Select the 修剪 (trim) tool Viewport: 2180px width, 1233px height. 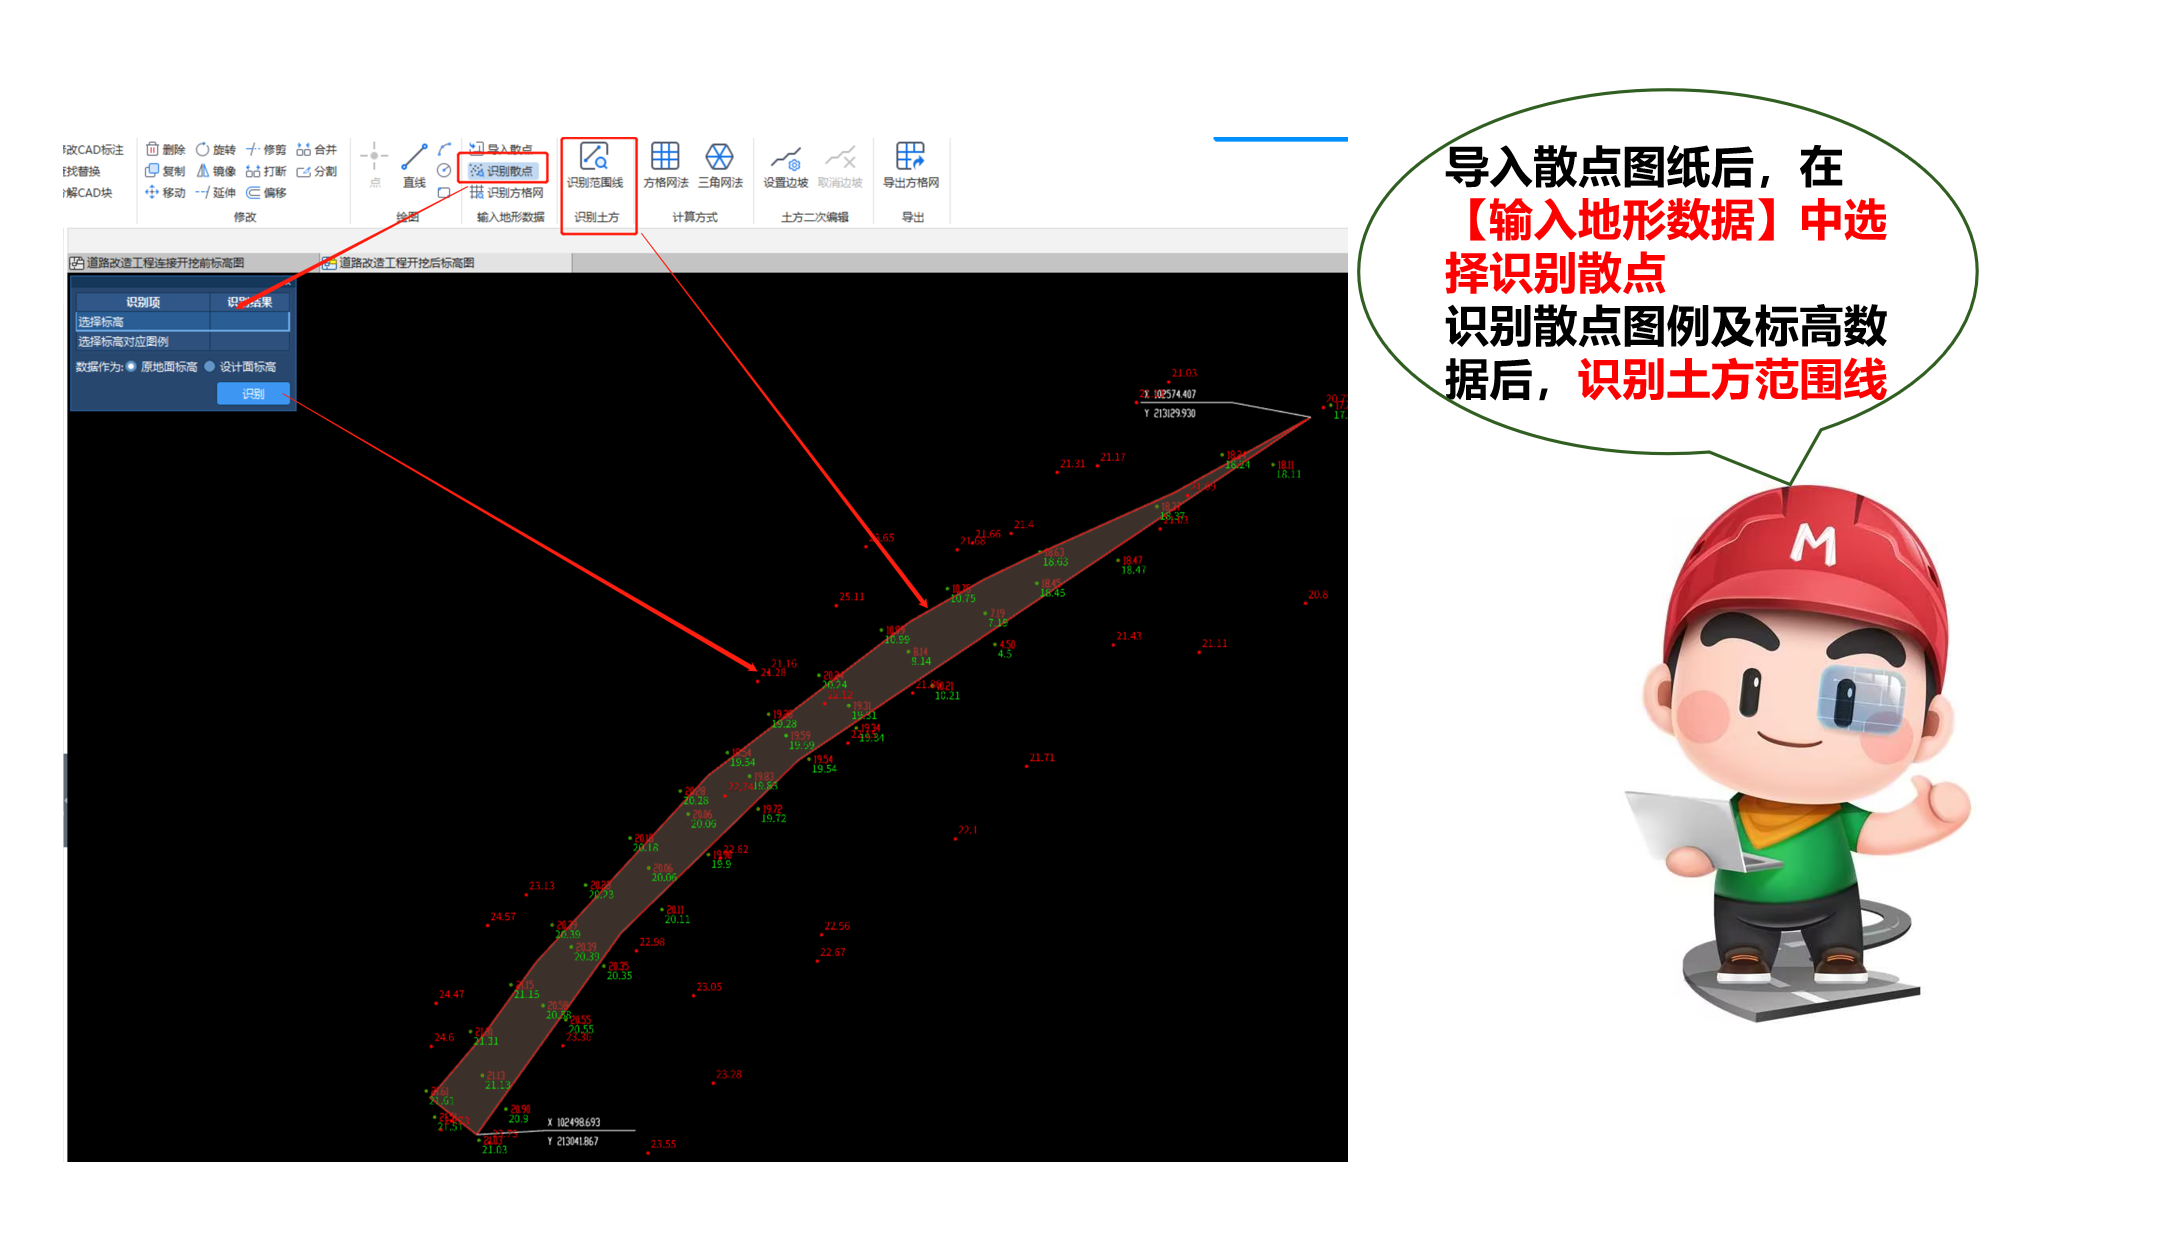point(266,150)
